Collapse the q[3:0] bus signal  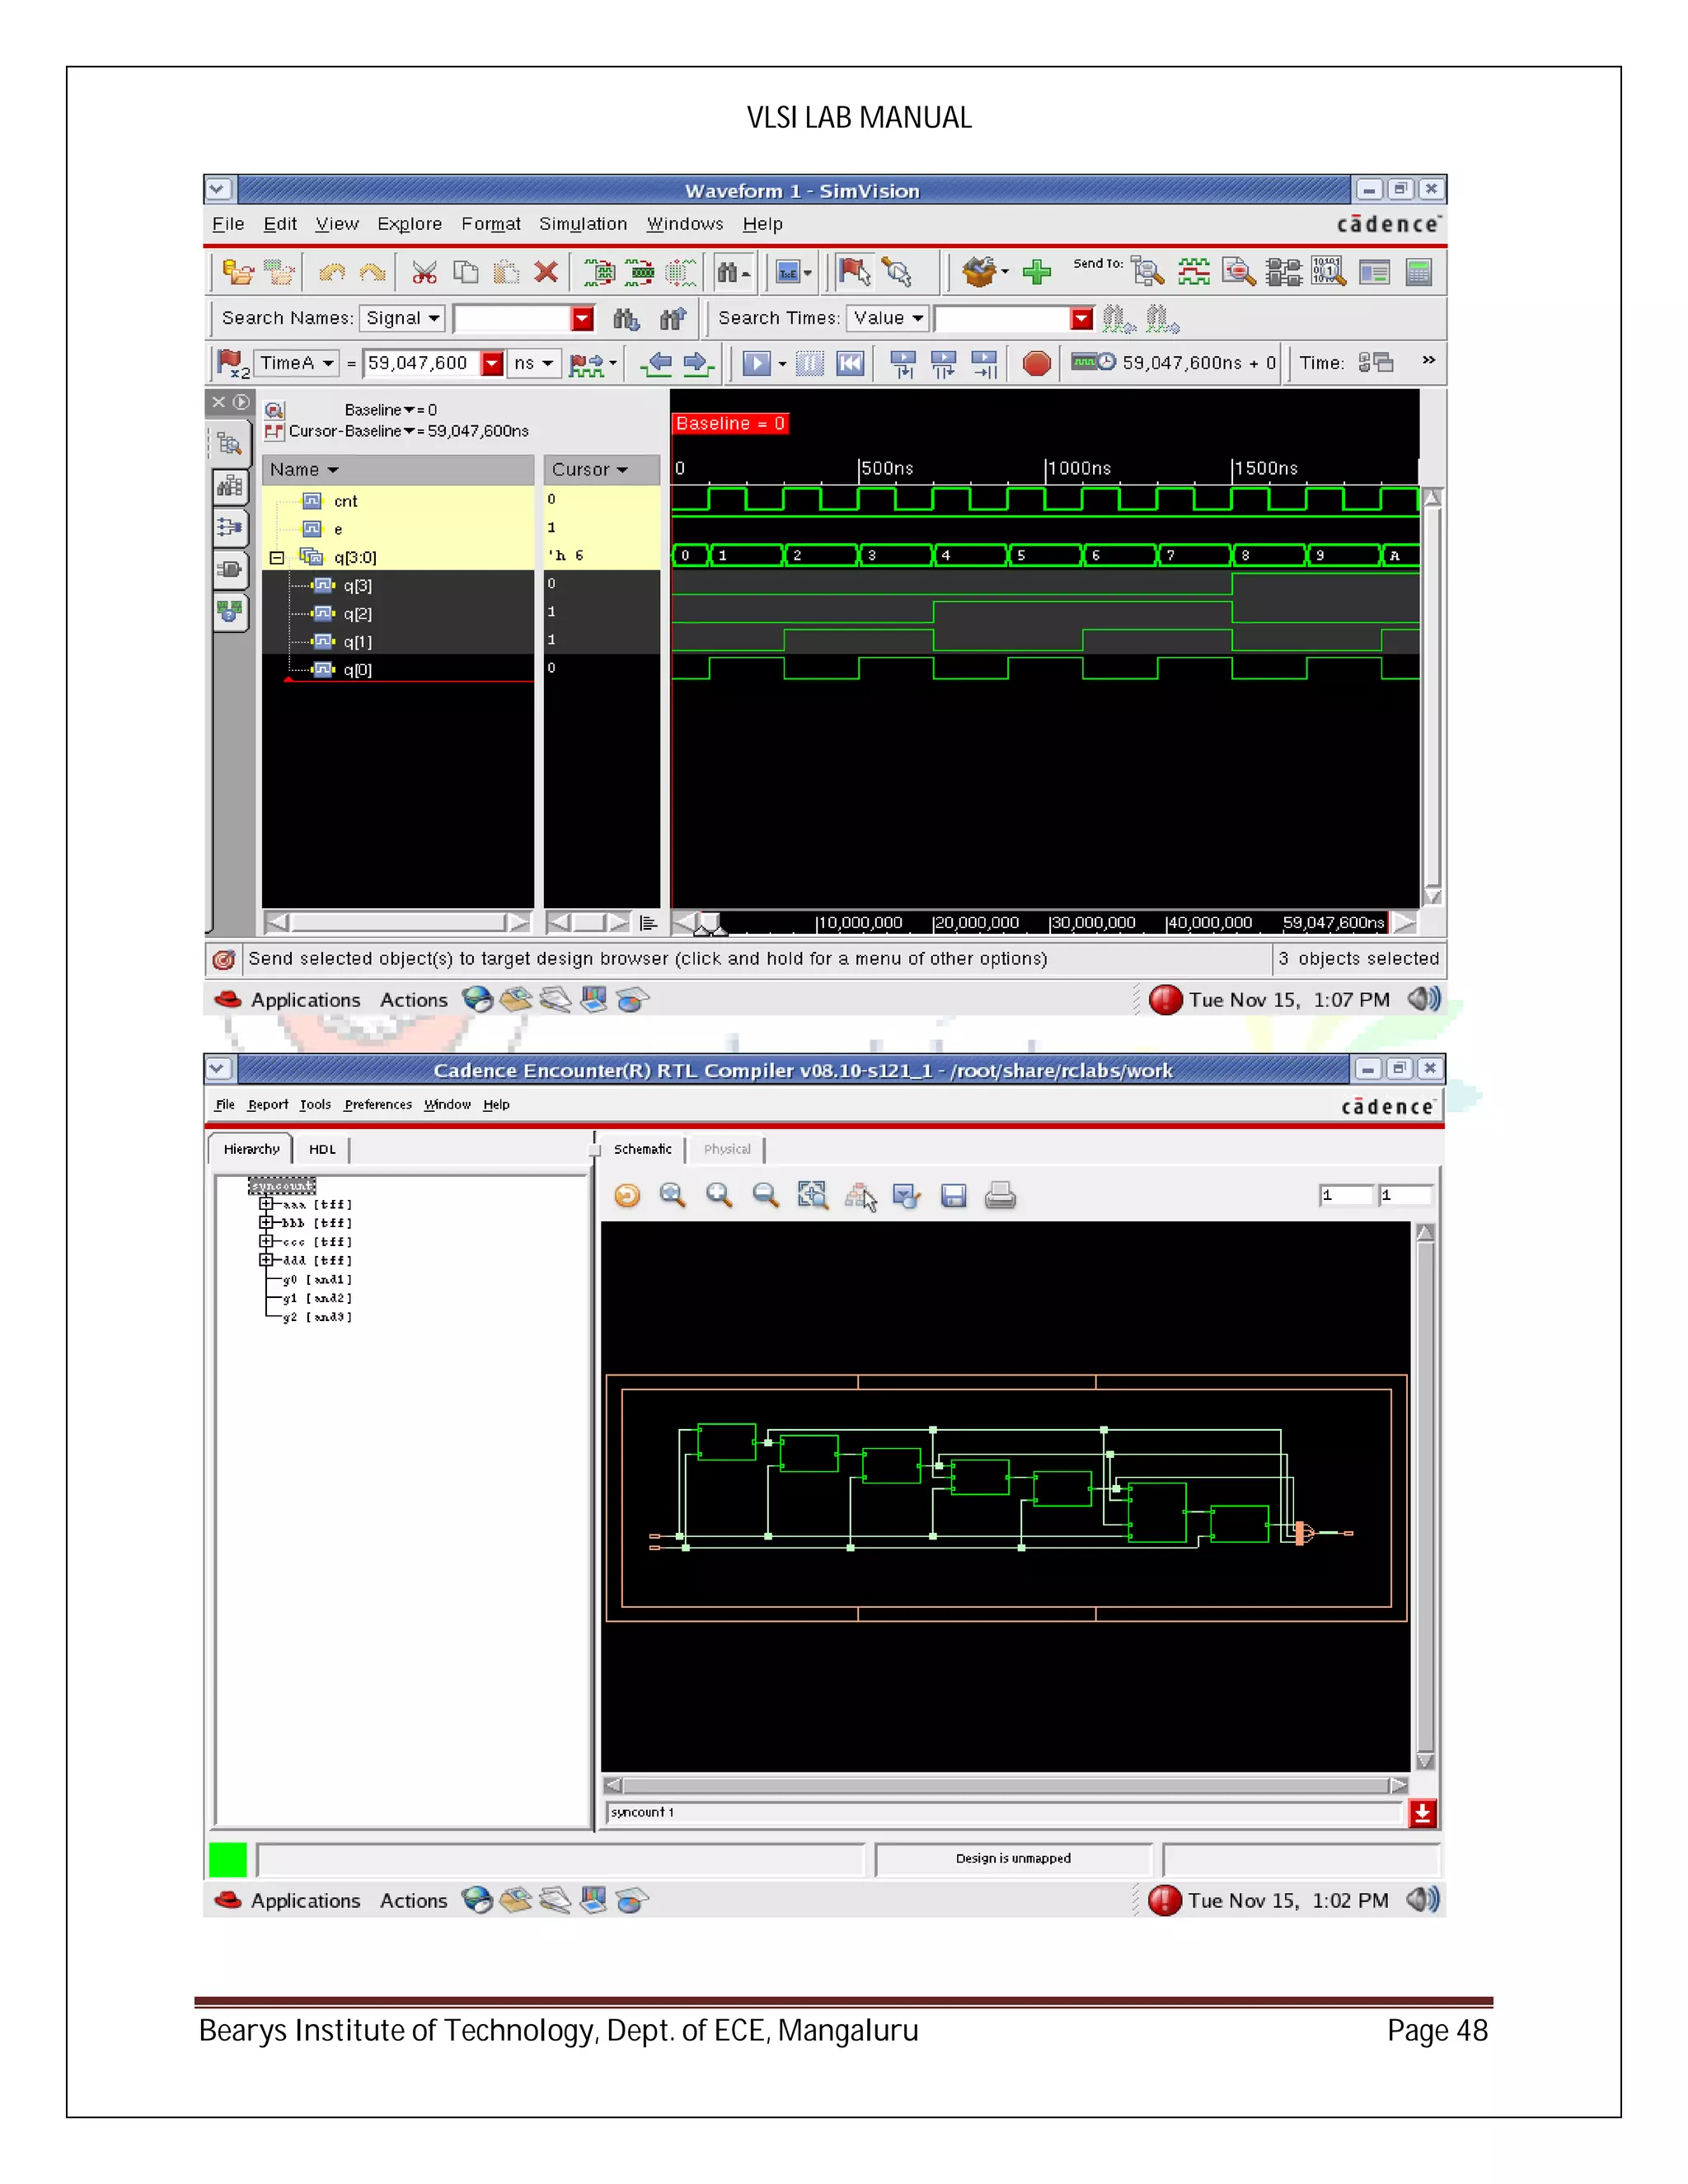click(277, 558)
